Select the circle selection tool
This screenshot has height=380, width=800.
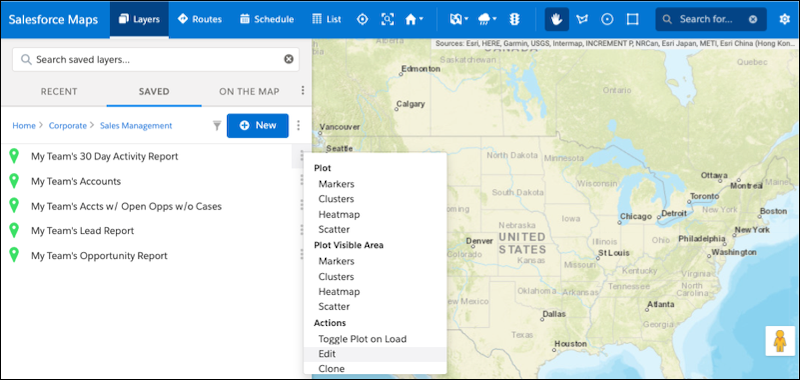(607, 19)
